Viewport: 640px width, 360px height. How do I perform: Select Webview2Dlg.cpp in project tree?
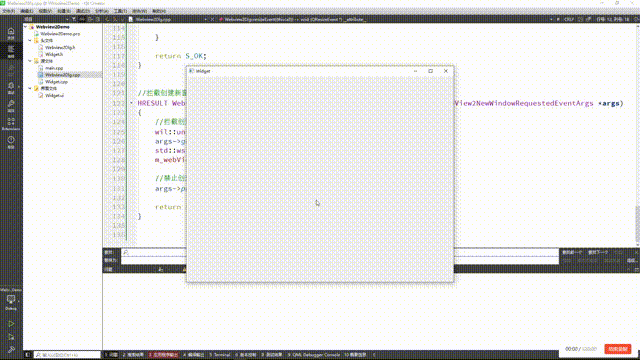62,75
